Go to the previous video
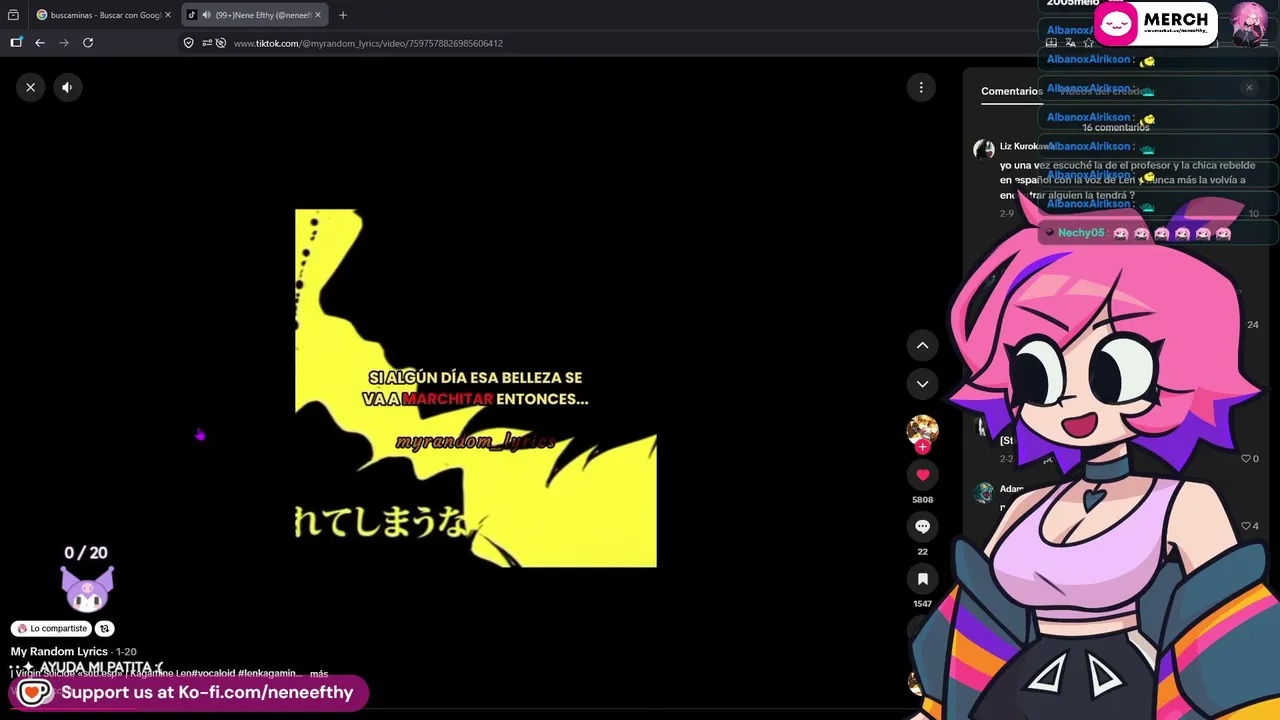This screenshot has height=720, width=1280. (922, 345)
